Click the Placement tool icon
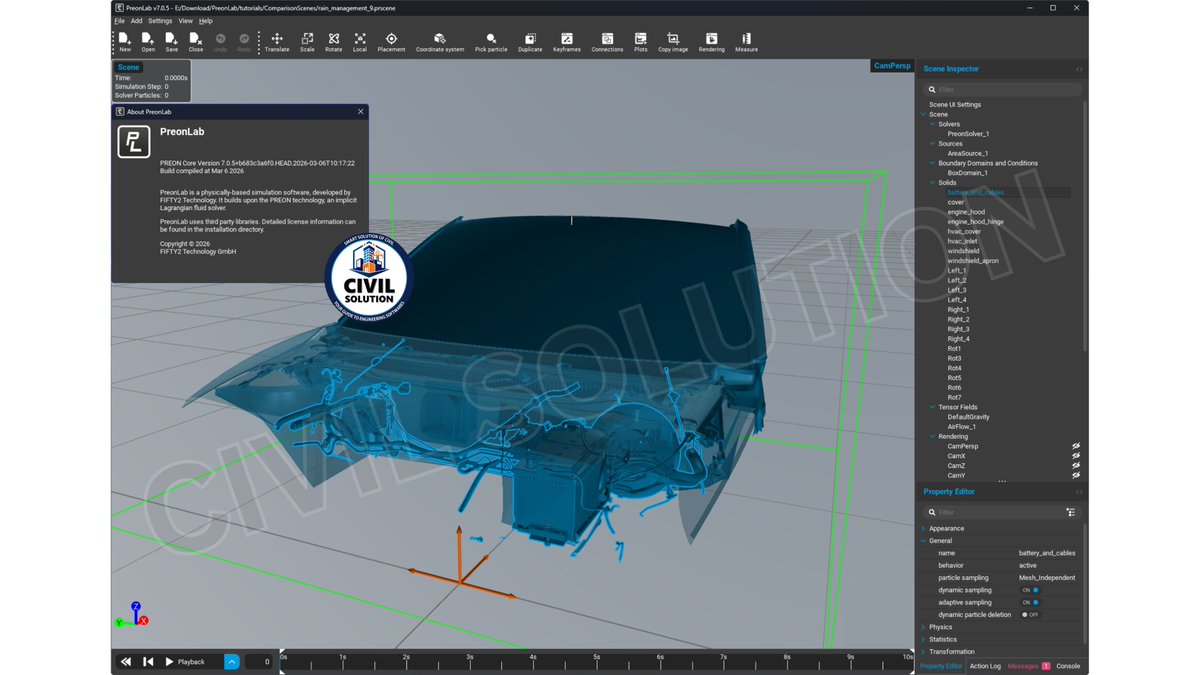This screenshot has height=675, width=1200. point(391,42)
